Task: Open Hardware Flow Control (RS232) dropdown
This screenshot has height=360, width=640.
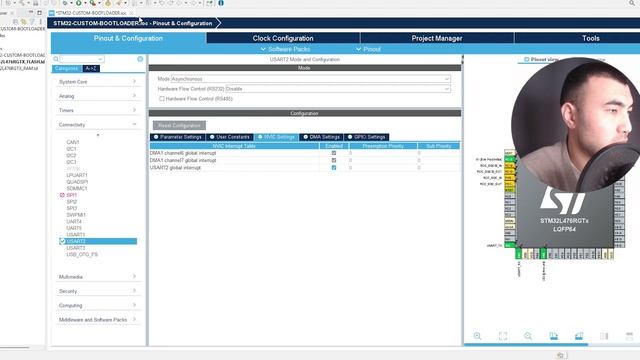Action: (338, 89)
